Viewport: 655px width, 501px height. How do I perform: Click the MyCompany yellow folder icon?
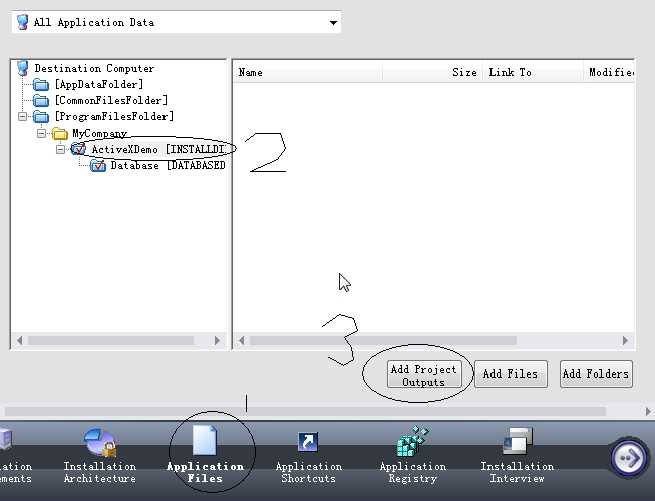pos(60,134)
